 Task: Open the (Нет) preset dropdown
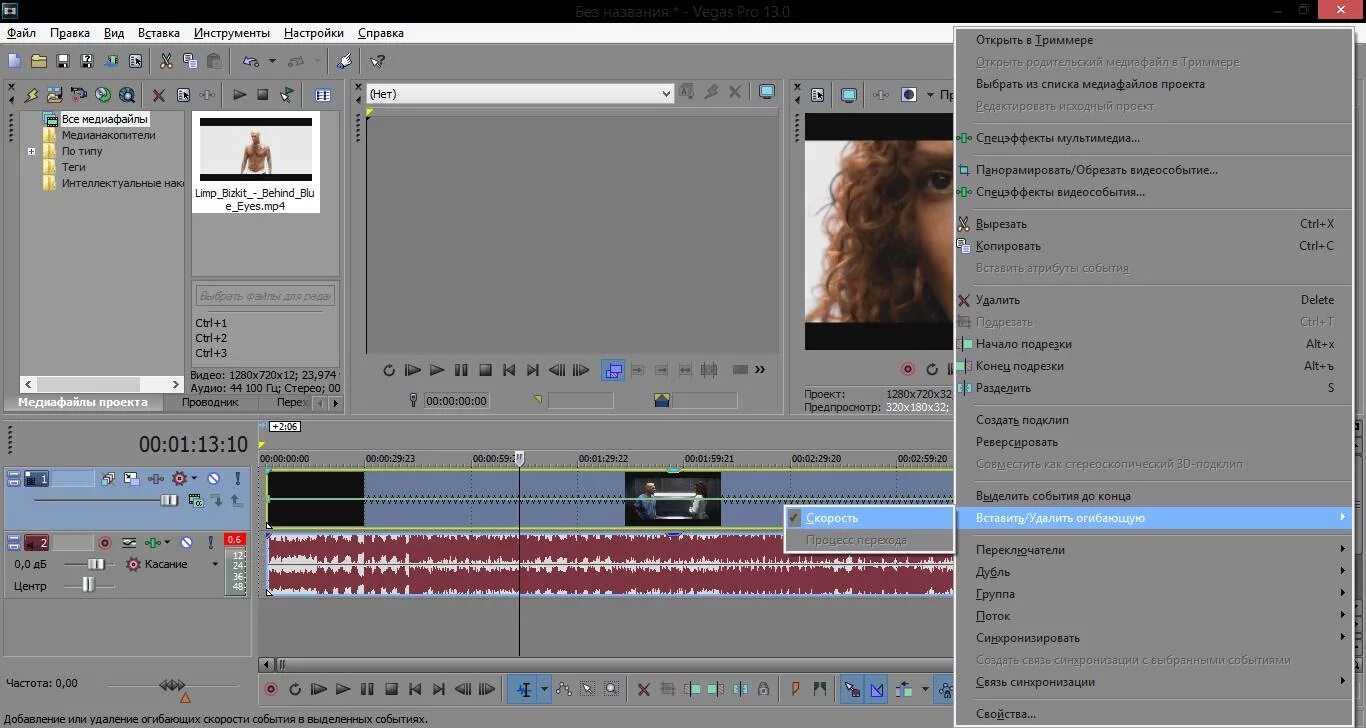(x=666, y=94)
